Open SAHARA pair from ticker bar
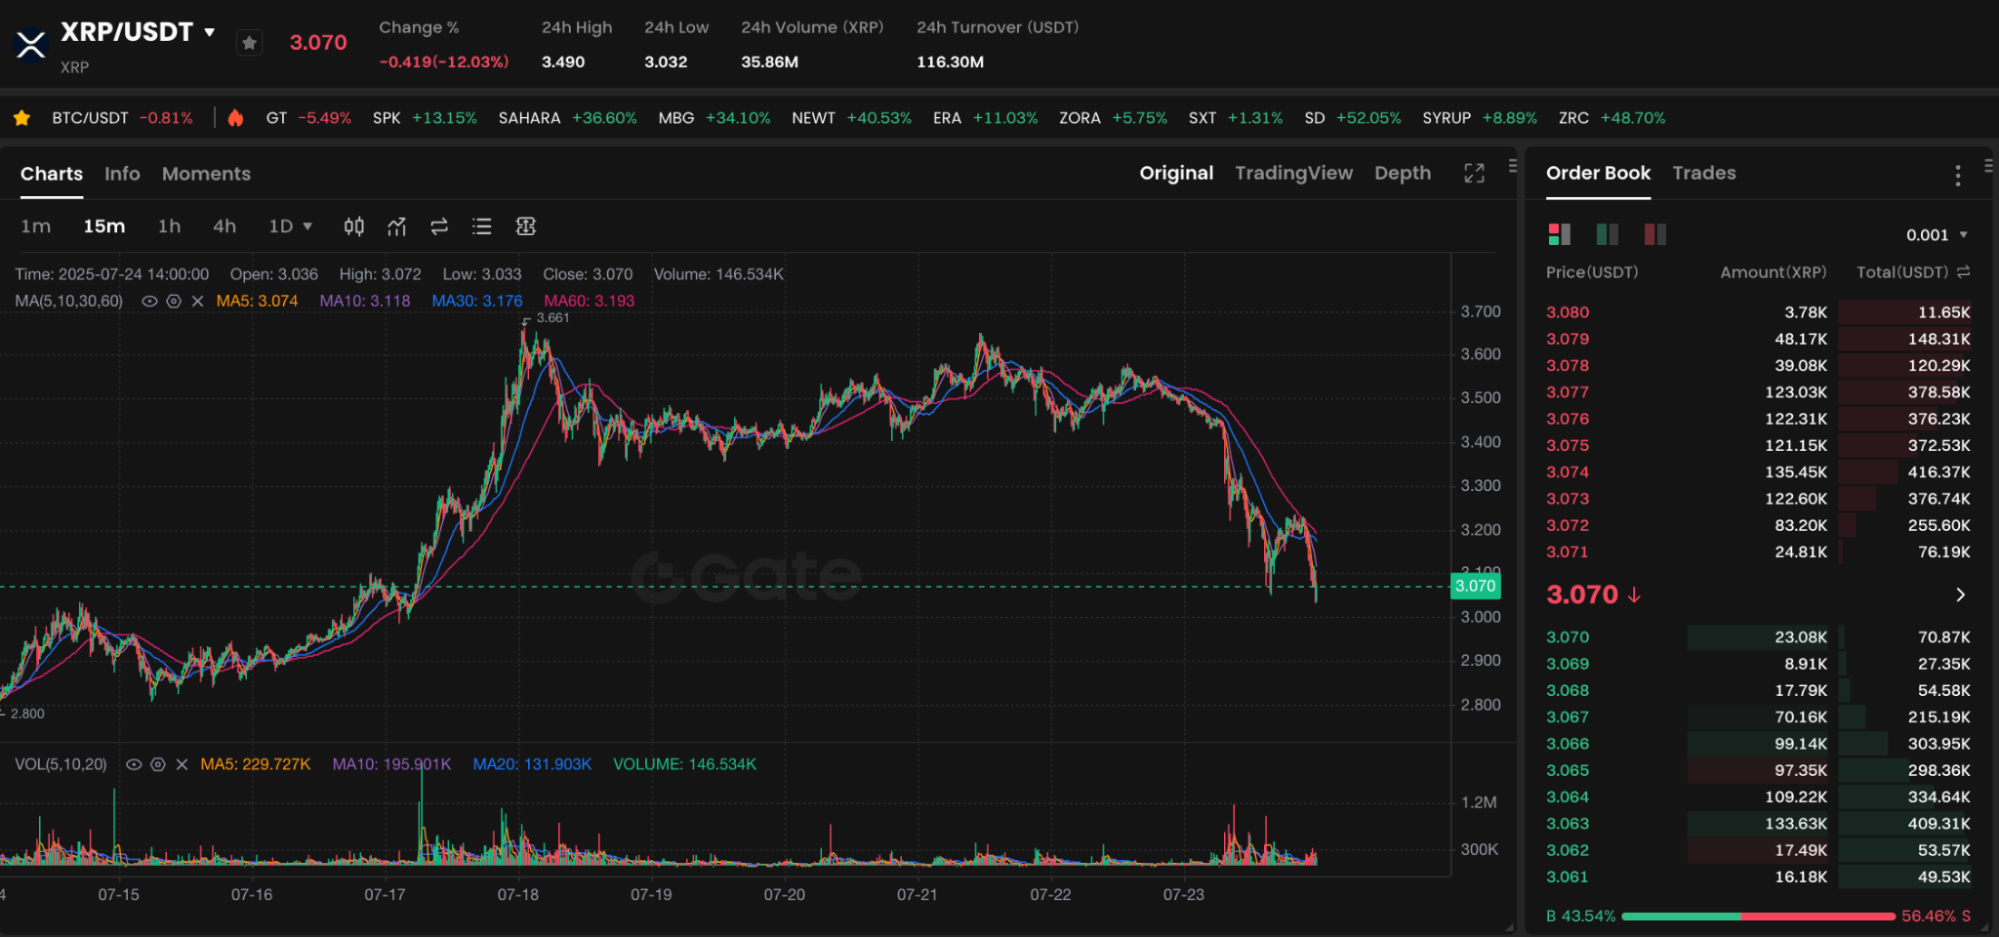 tap(567, 118)
